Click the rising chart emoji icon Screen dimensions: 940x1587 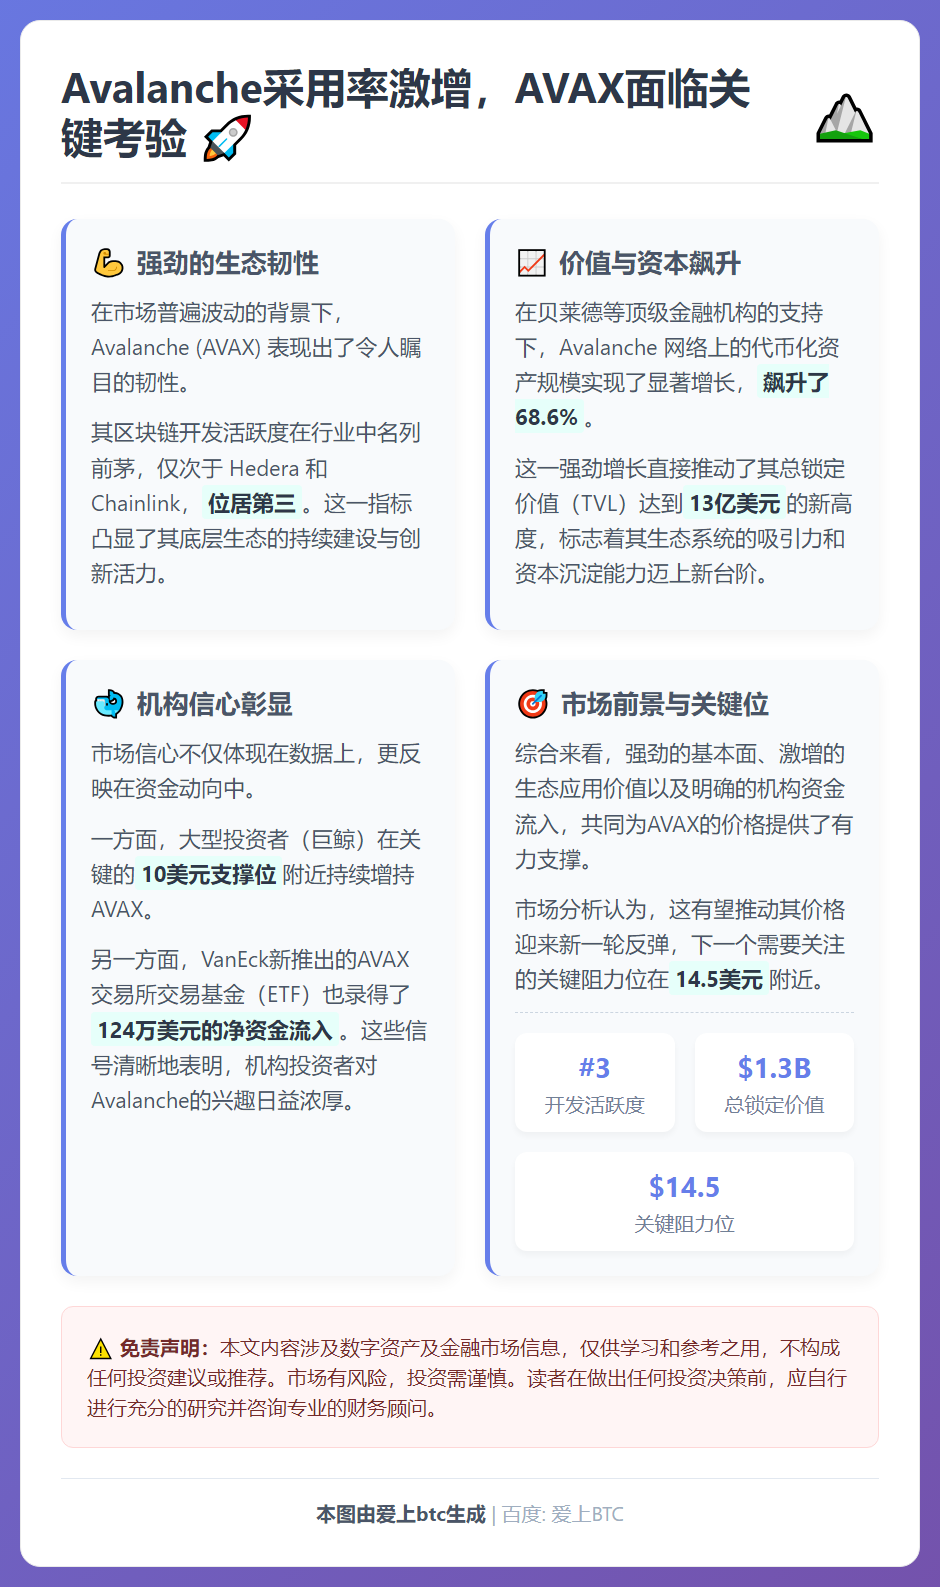coord(531,263)
